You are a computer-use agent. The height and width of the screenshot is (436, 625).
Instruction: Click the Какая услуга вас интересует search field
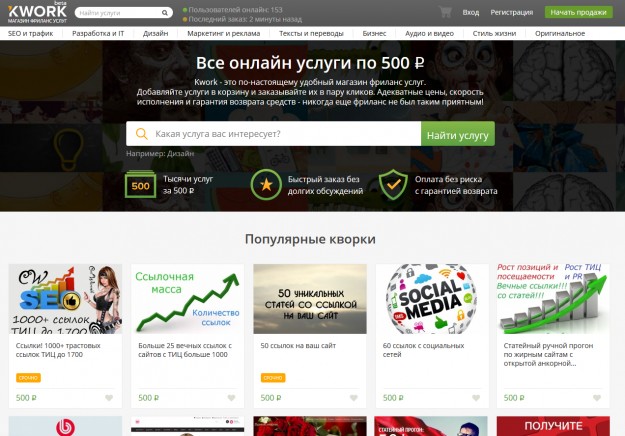(273, 134)
